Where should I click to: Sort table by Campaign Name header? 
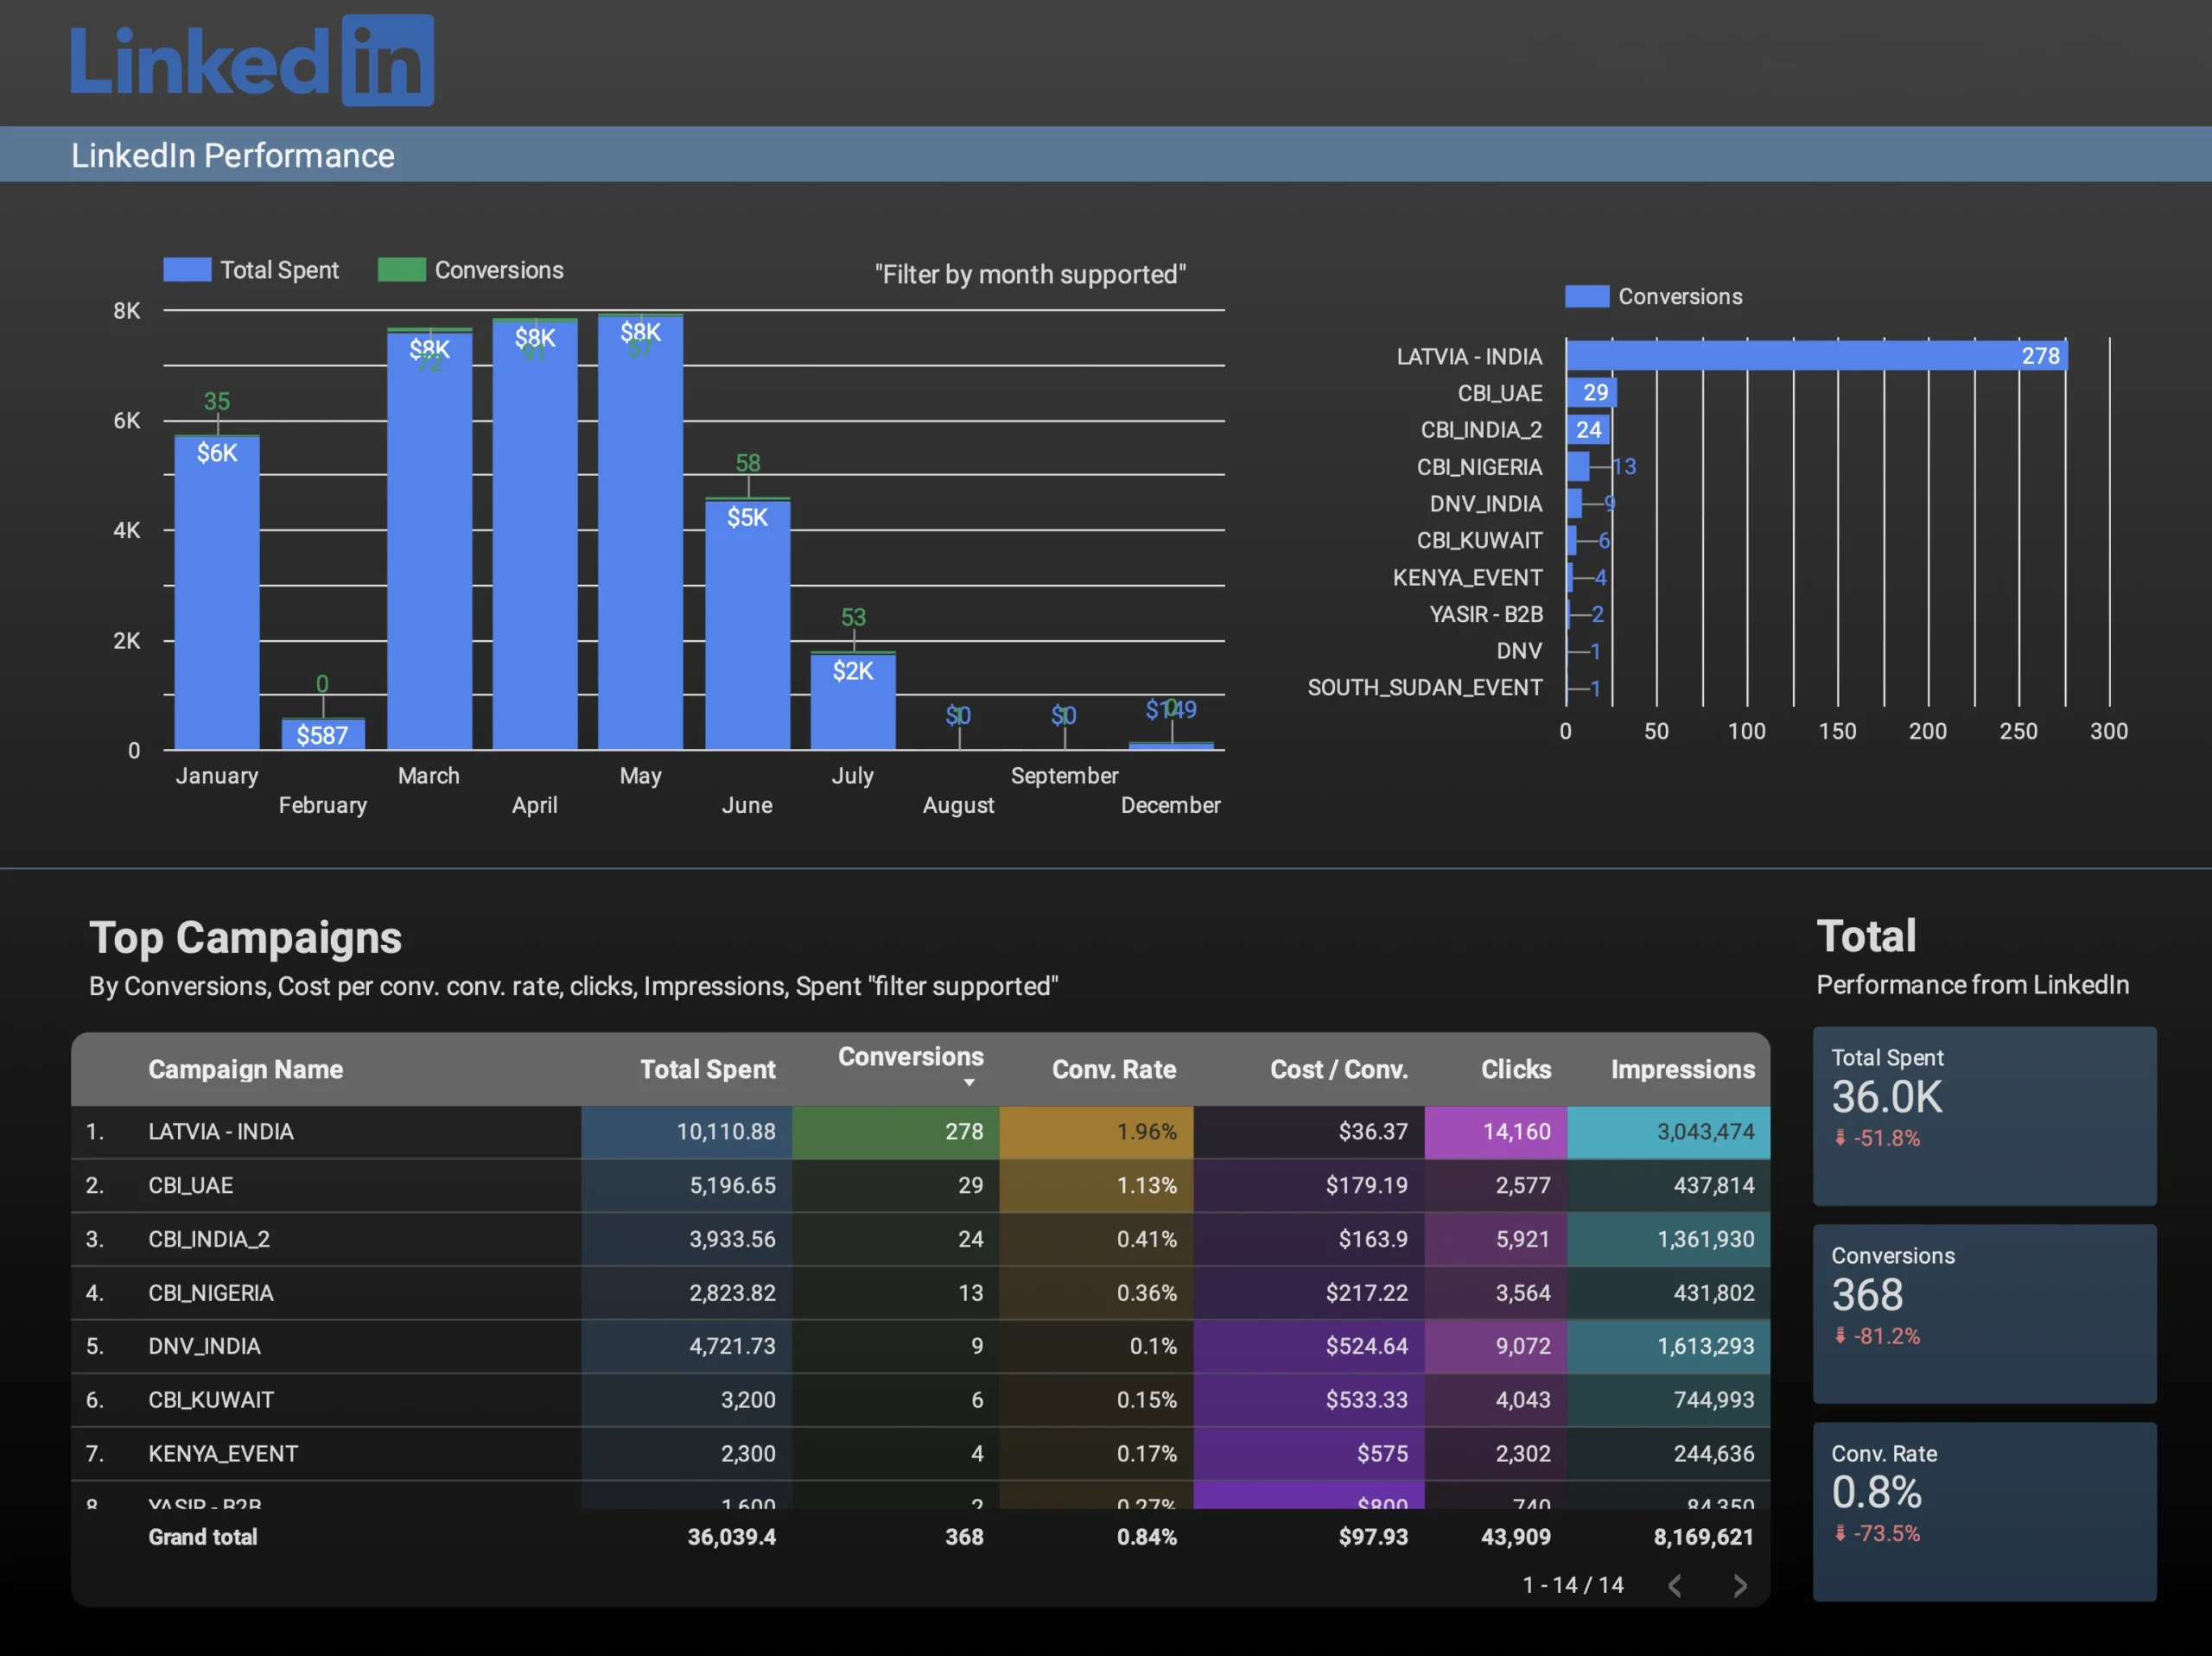246,1069
